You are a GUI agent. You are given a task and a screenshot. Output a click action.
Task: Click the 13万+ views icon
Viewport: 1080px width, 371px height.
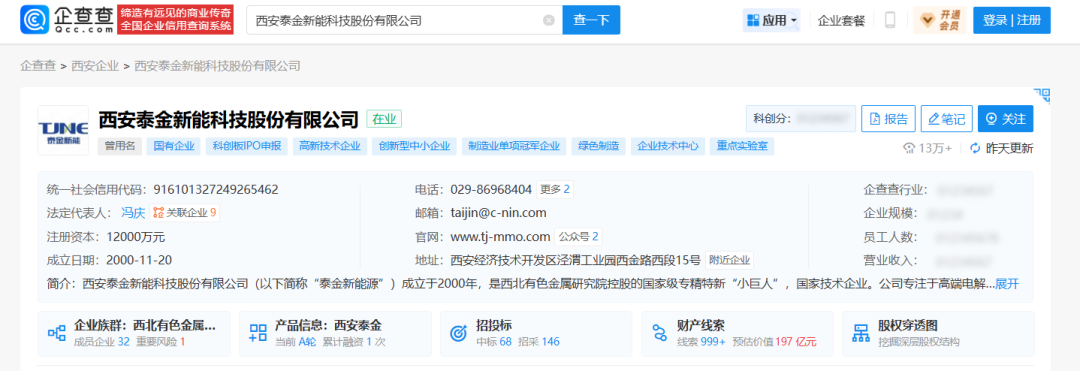pyautogui.click(x=908, y=148)
